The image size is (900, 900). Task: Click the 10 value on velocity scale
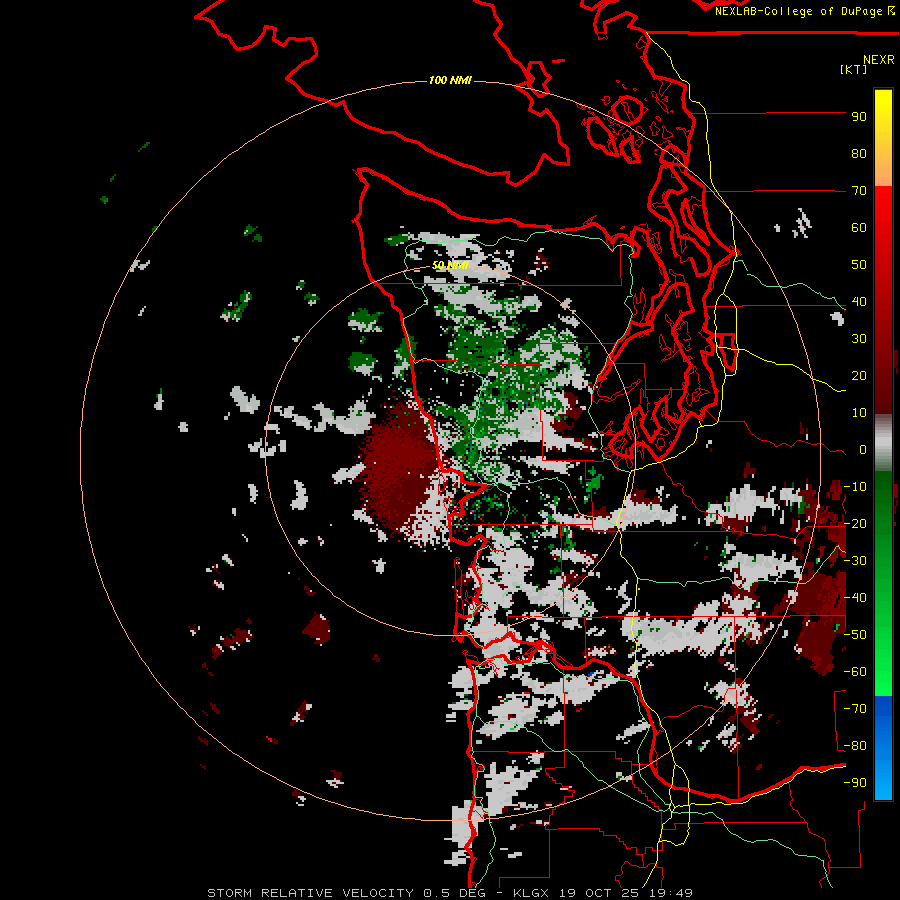(x=859, y=413)
